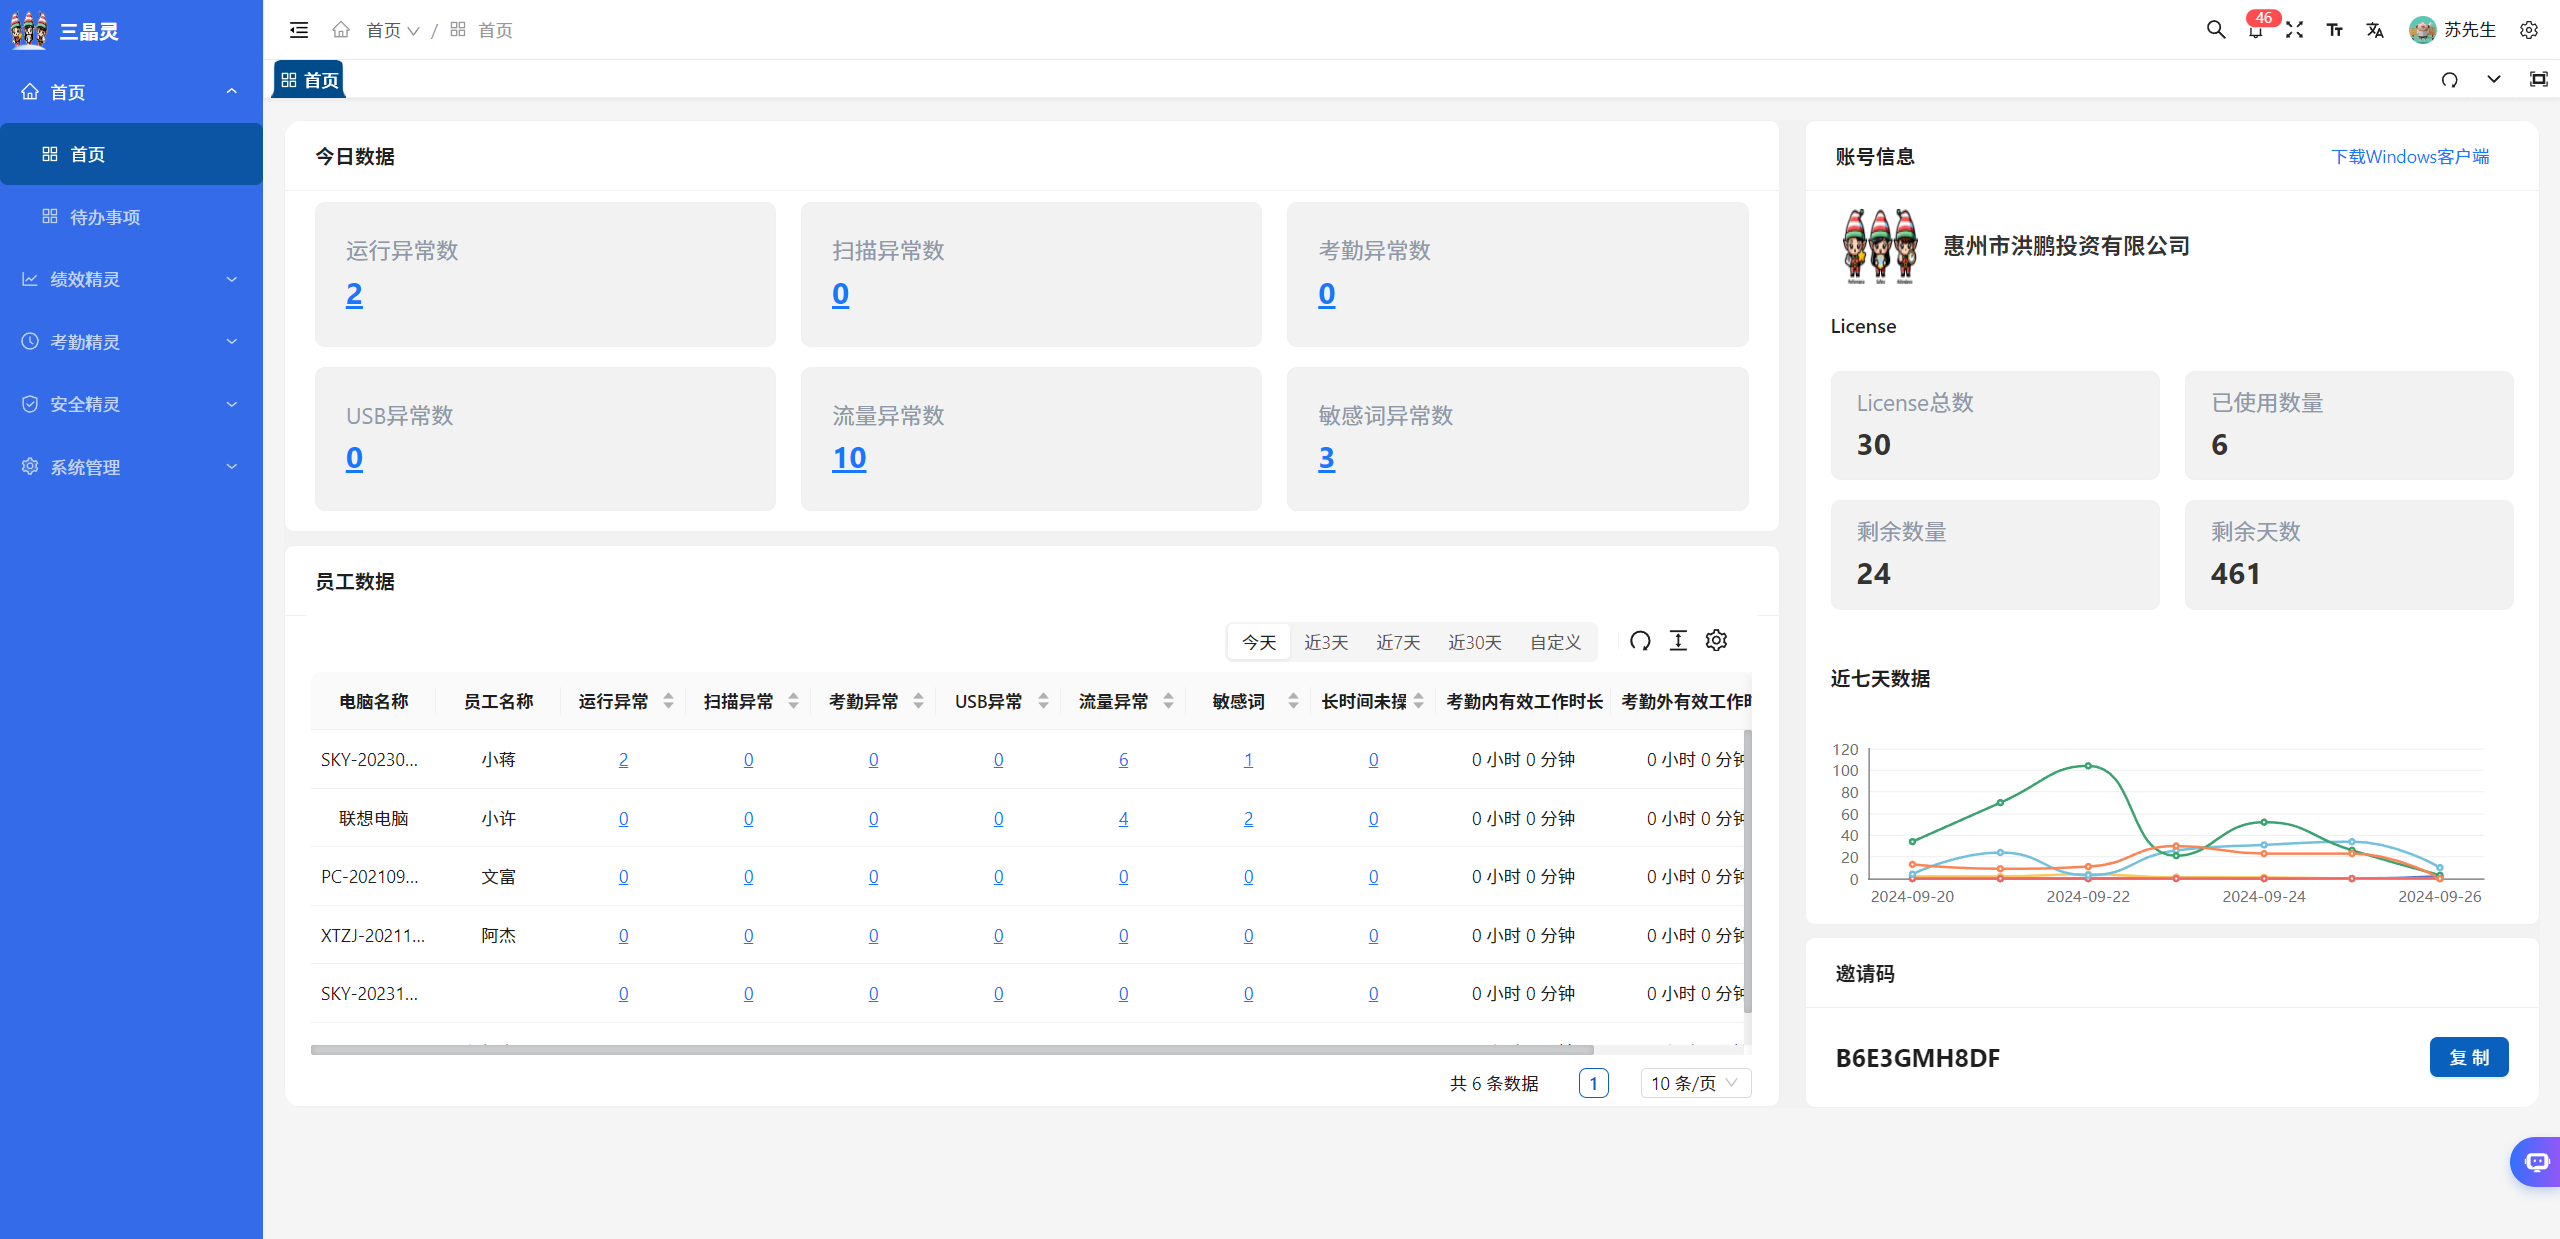Viewport: 2560px width, 1239px height.
Task: Click the employee table horizontal scrollbar
Action: tap(950, 1050)
